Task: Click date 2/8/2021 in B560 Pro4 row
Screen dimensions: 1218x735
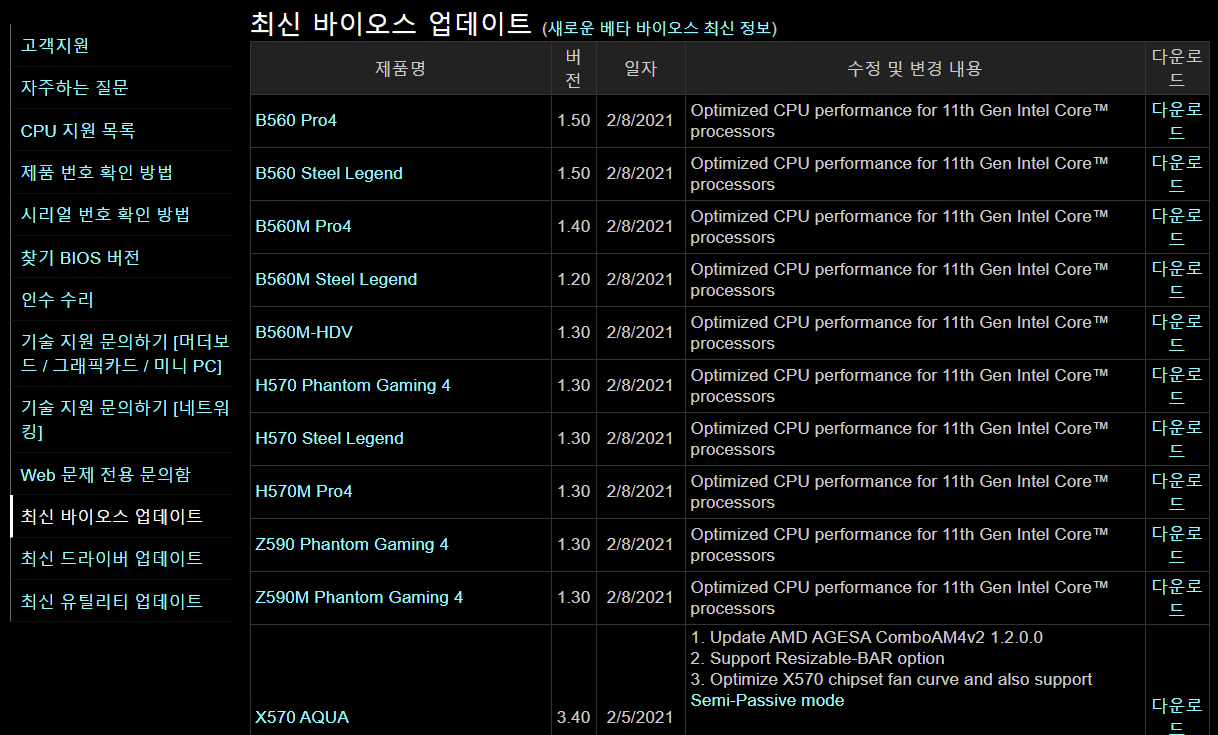Action: click(640, 120)
